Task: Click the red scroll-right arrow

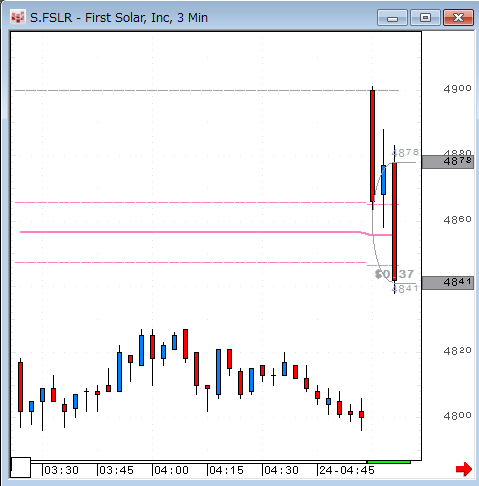Action: click(x=464, y=469)
